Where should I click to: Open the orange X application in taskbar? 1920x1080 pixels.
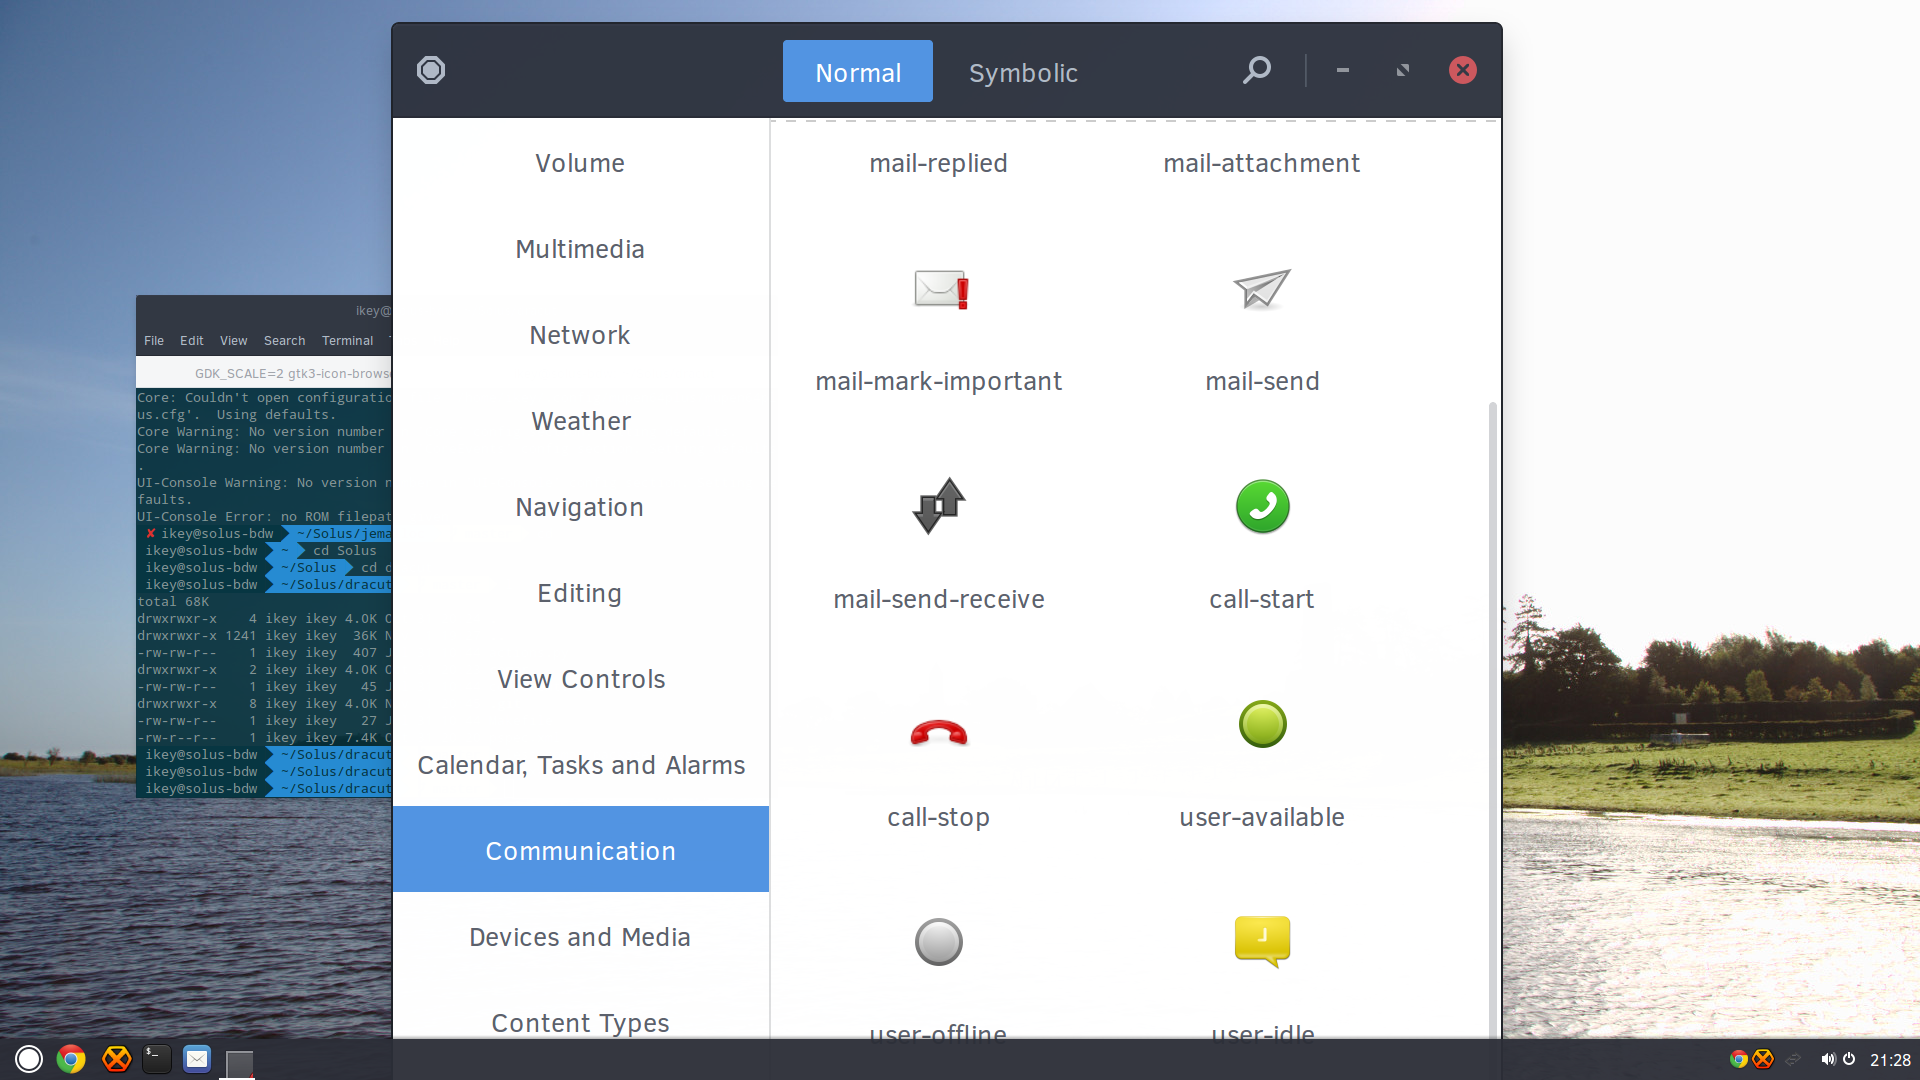tap(117, 1059)
